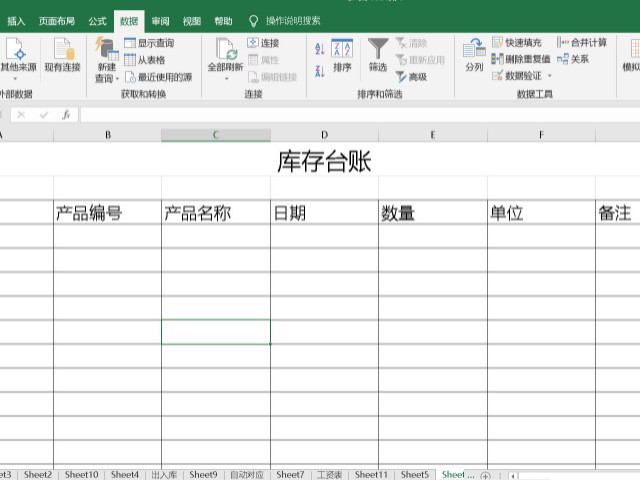
Task: Open 高级 advanced filter
Action: pos(411,76)
